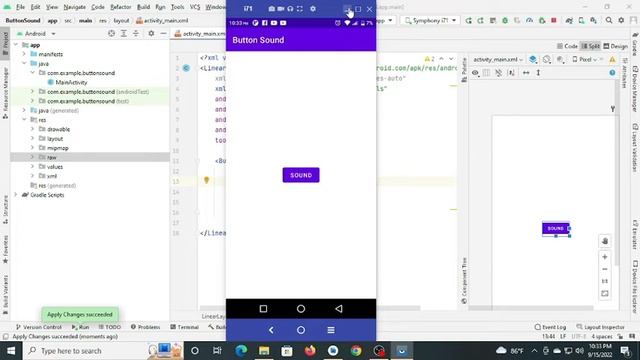Tap the Android back triangle button
The width and height of the screenshot is (640, 360).
click(339, 309)
